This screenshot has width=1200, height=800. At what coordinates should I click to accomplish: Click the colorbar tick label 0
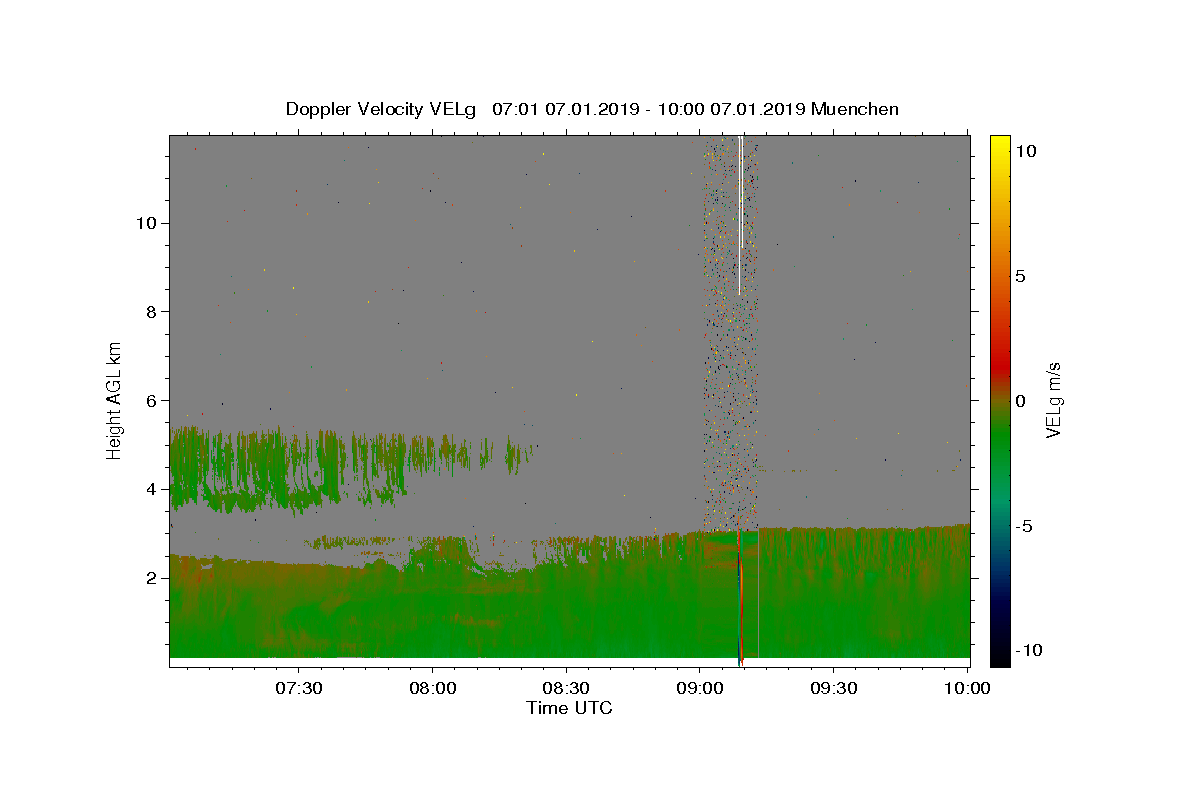[x=1020, y=401]
